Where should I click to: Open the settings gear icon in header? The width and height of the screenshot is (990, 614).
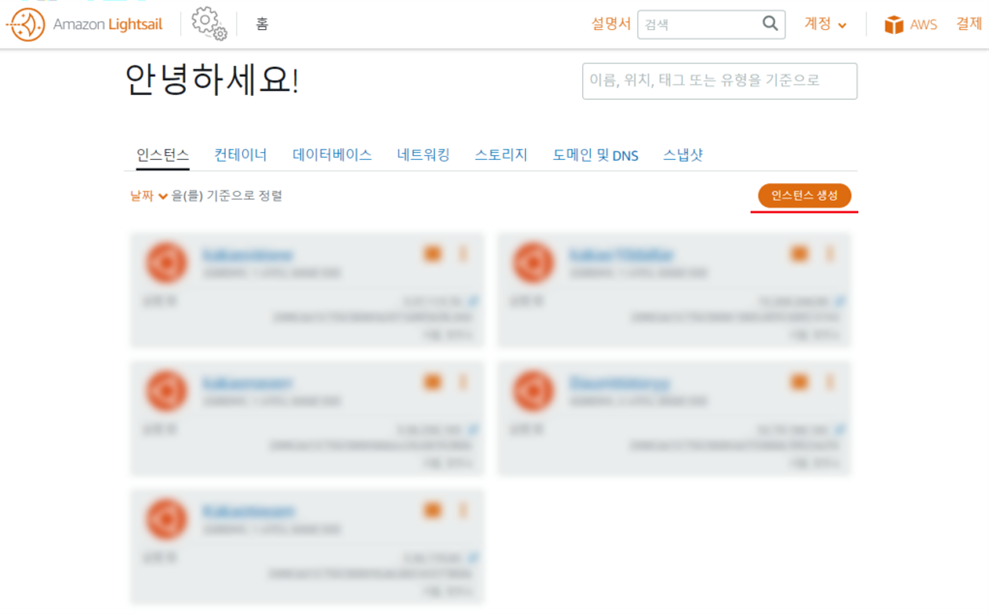click(x=209, y=24)
